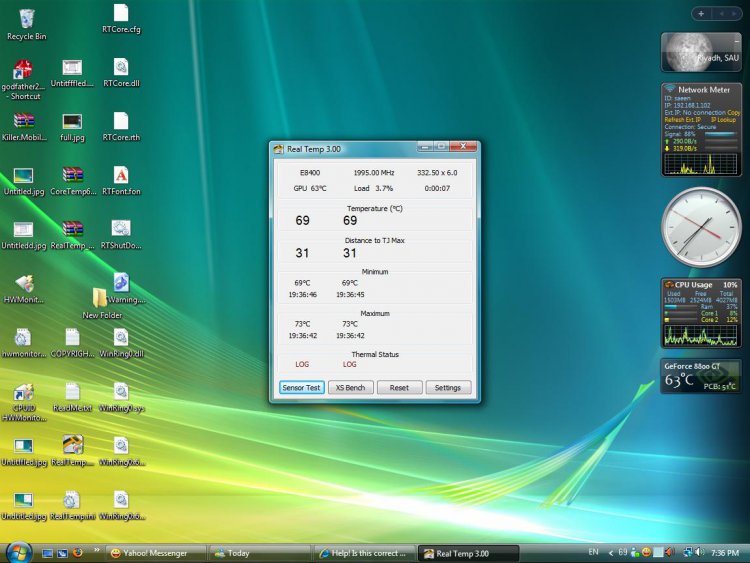Click the Show Desktop quick launch icon
Viewport: 750px width, 563px height.
click(47, 553)
